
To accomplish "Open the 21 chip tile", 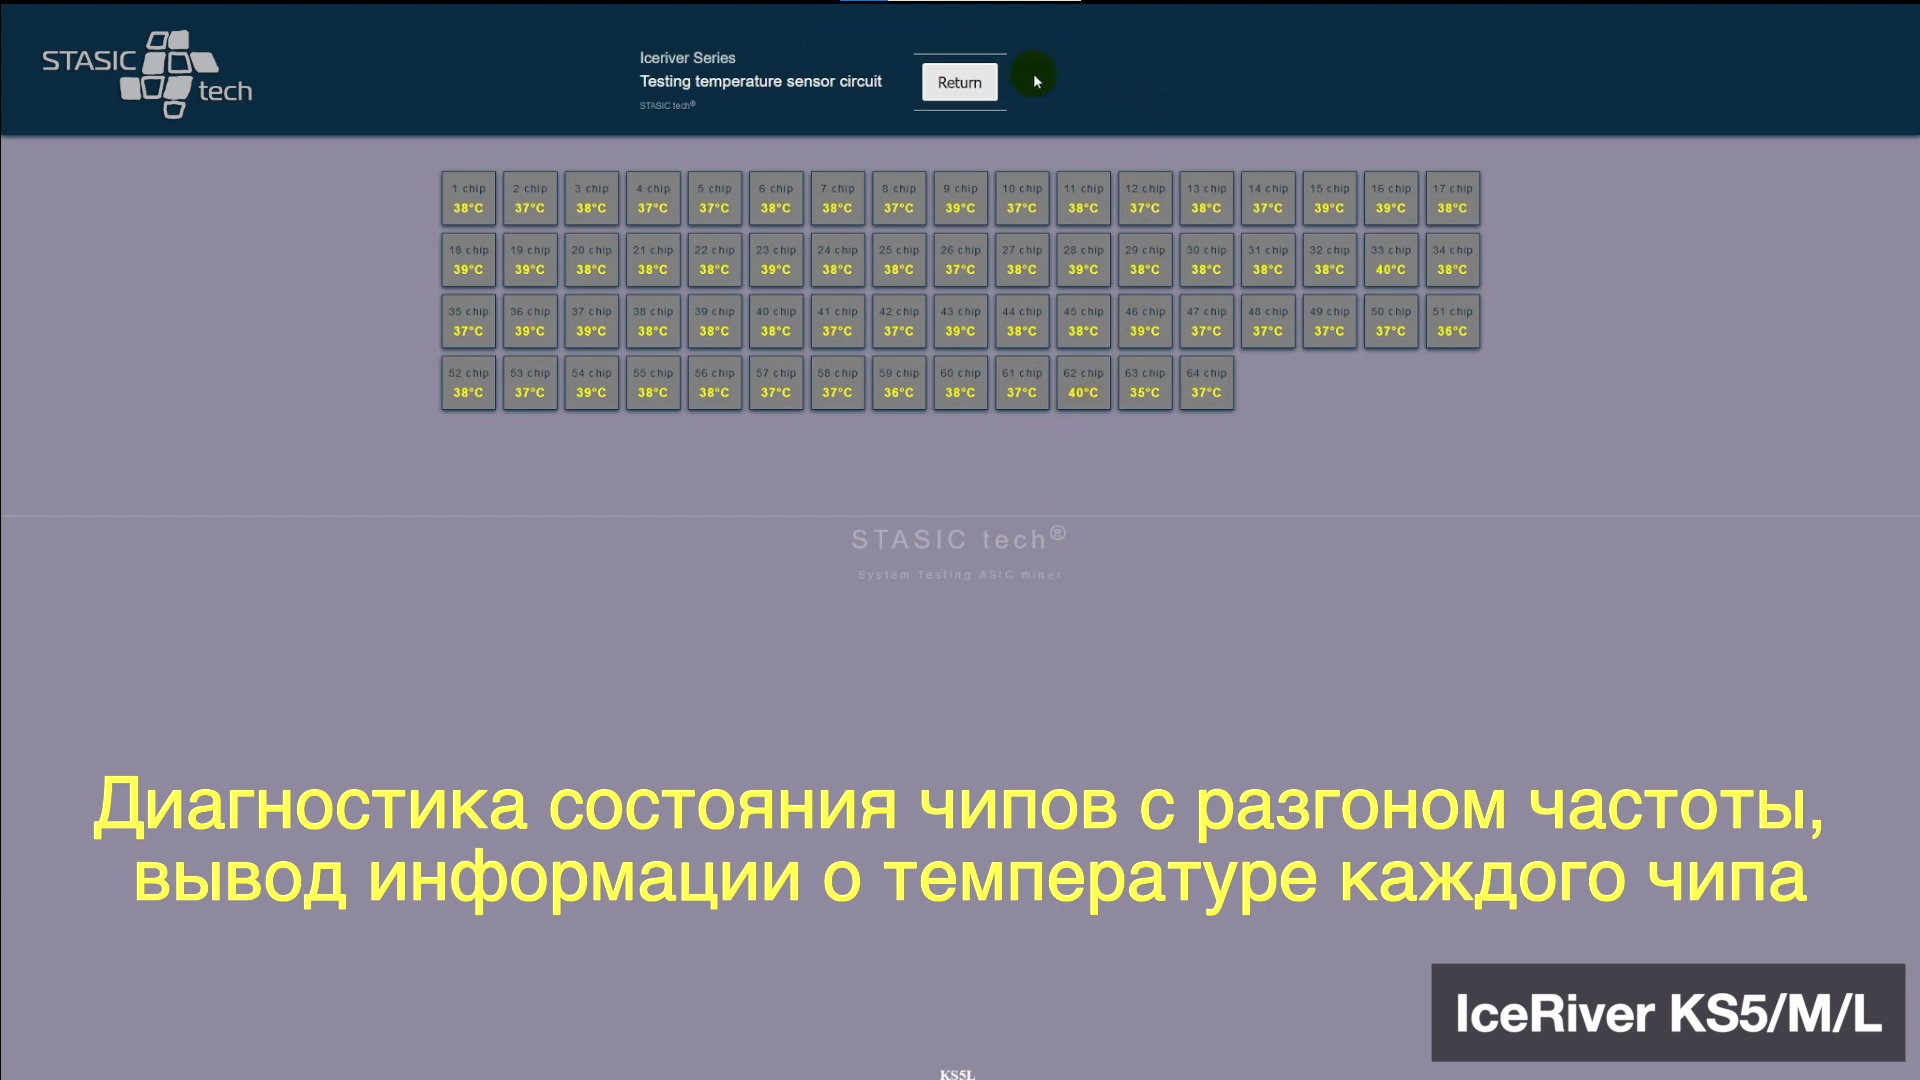I will tap(653, 260).
